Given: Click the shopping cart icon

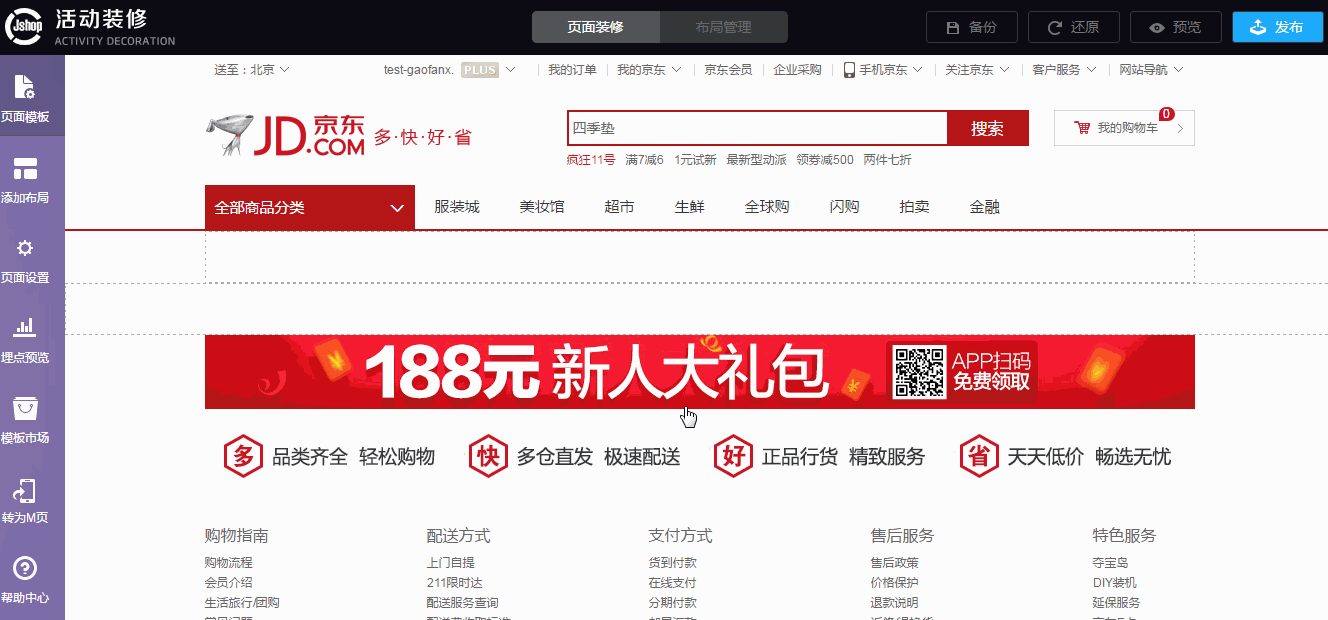Looking at the screenshot, I should [x=1082, y=128].
